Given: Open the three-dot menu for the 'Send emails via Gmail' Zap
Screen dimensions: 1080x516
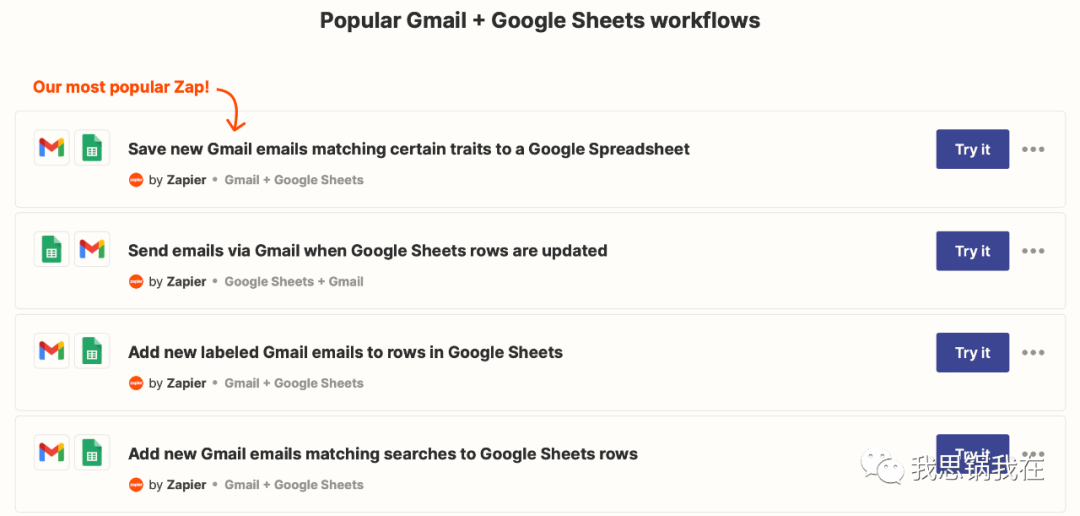Looking at the screenshot, I should tap(1033, 251).
